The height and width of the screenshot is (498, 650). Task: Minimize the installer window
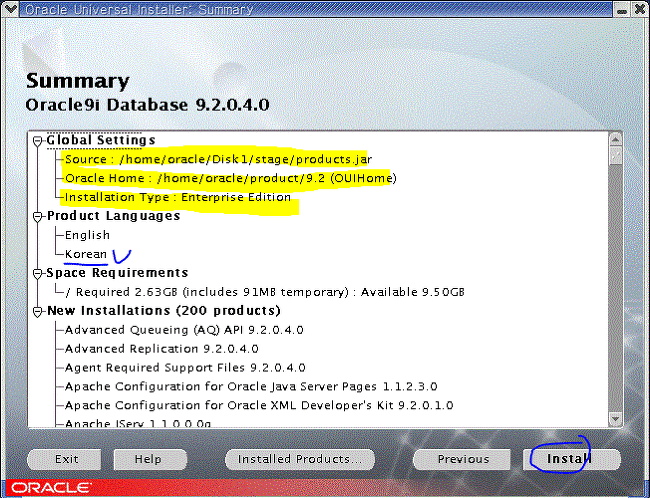click(x=621, y=9)
